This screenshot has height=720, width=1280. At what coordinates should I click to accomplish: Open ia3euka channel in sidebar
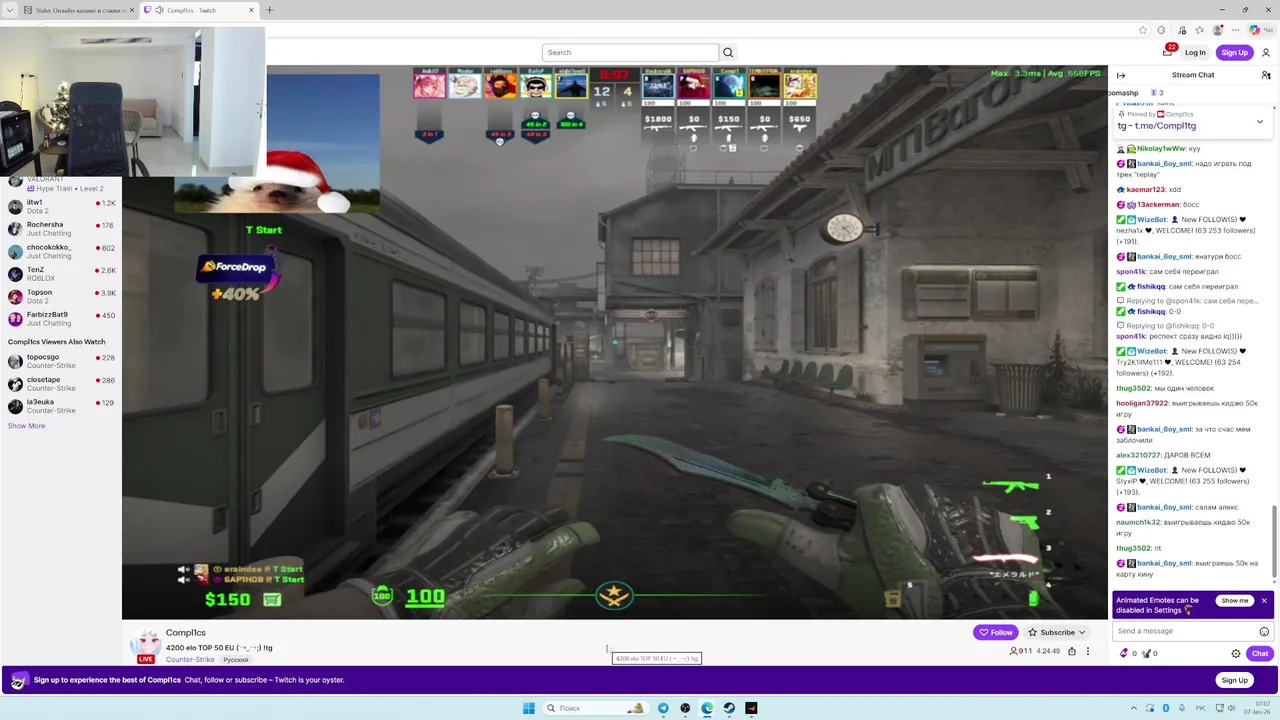click(x=61, y=406)
